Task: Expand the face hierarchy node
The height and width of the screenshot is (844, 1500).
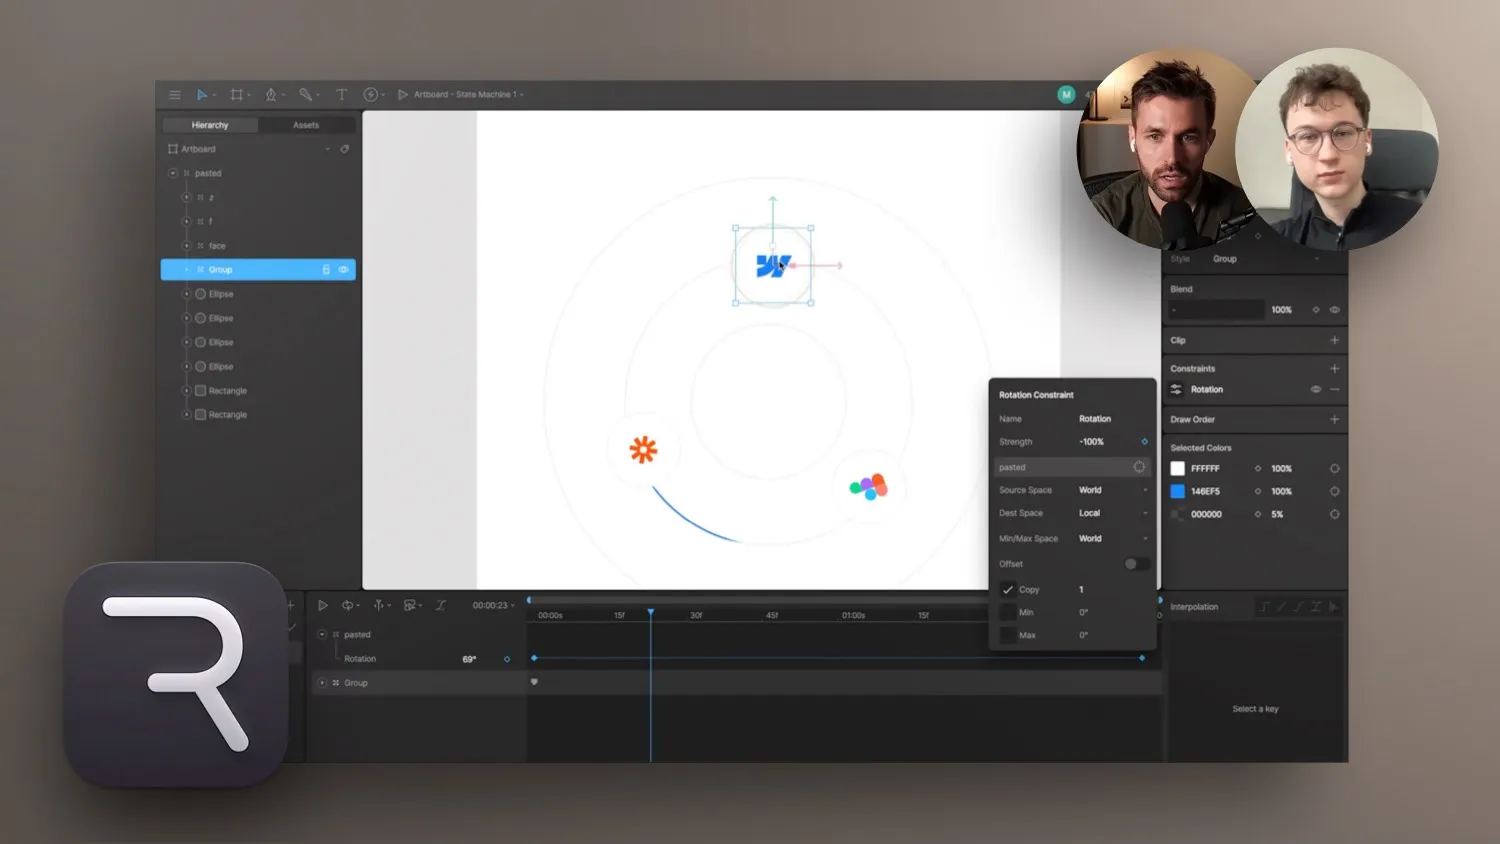Action: pos(186,246)
